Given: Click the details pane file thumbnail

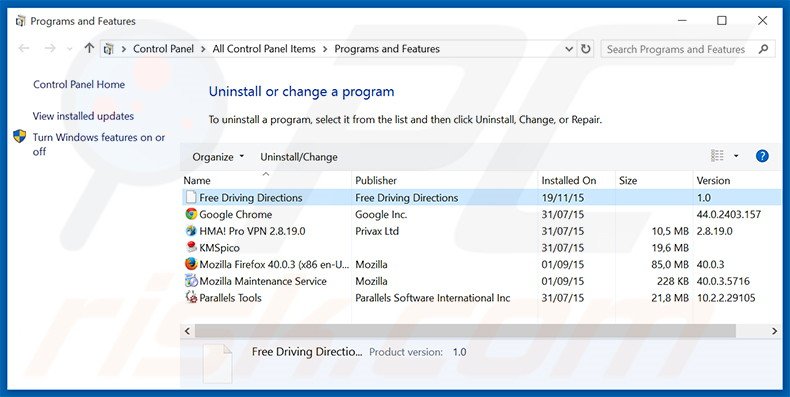Looking at the screenshot, I should coord(218,364).
